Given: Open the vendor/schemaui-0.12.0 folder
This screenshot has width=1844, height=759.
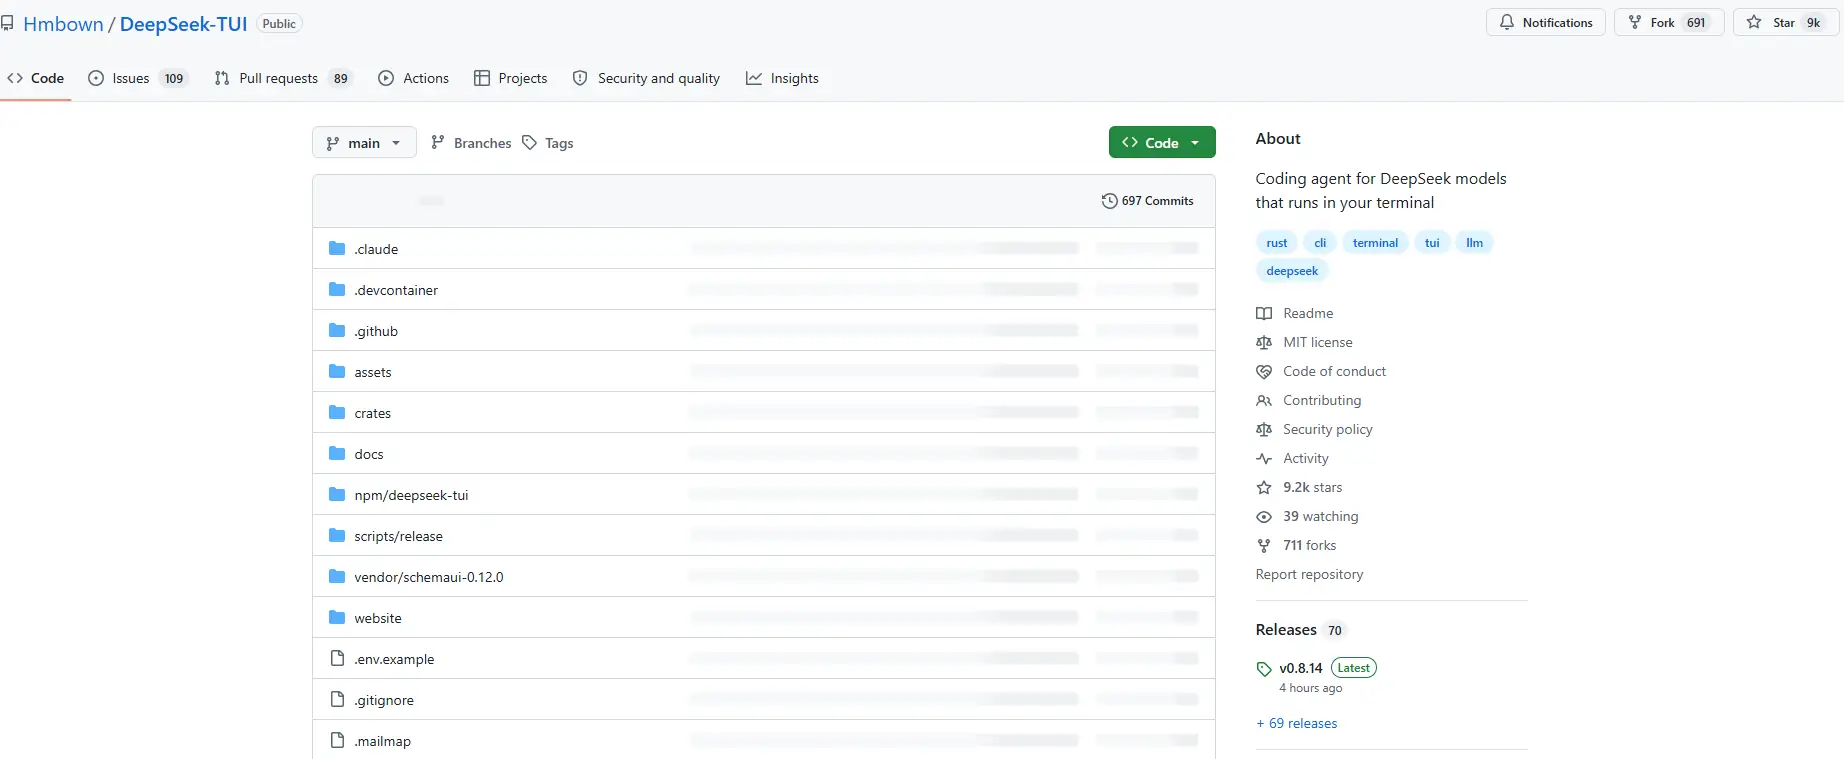Looking at the screenshot, I should point(429,577).
